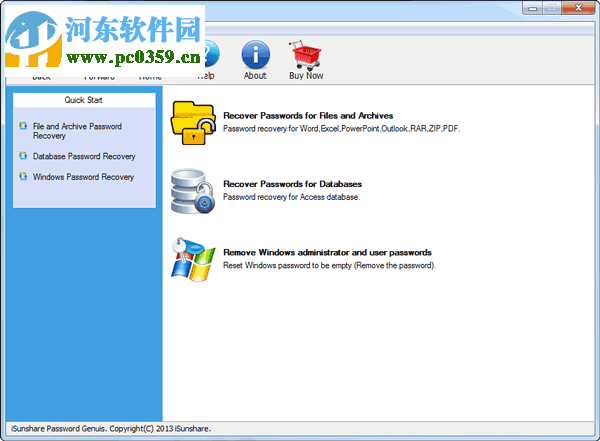Screen dimensions: 600x441
Task: Click bullet icon beside Database Password Recovery
Action: tap(23, 156)
